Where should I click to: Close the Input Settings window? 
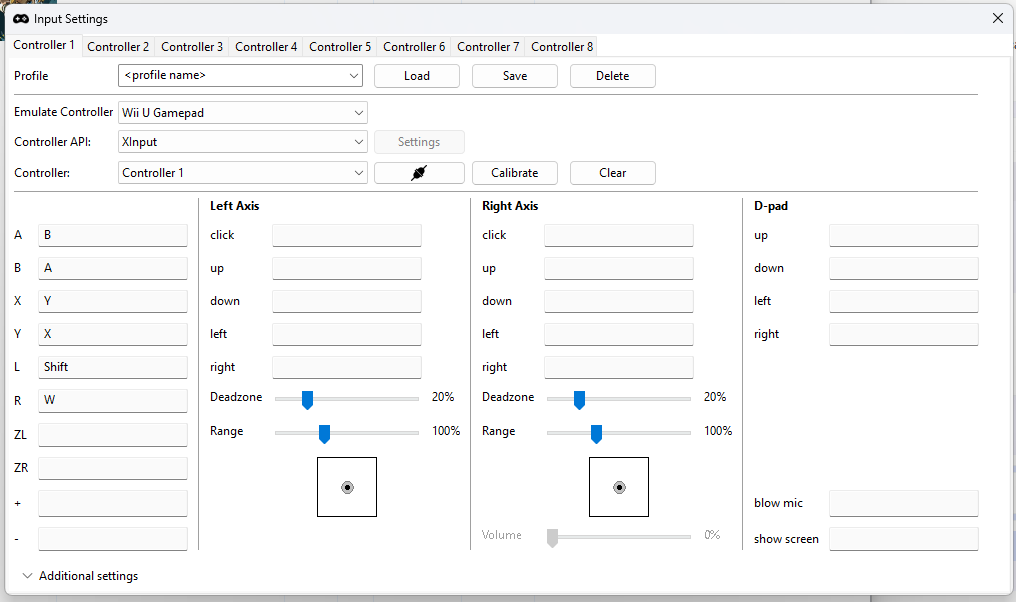[x=998, y=18]
